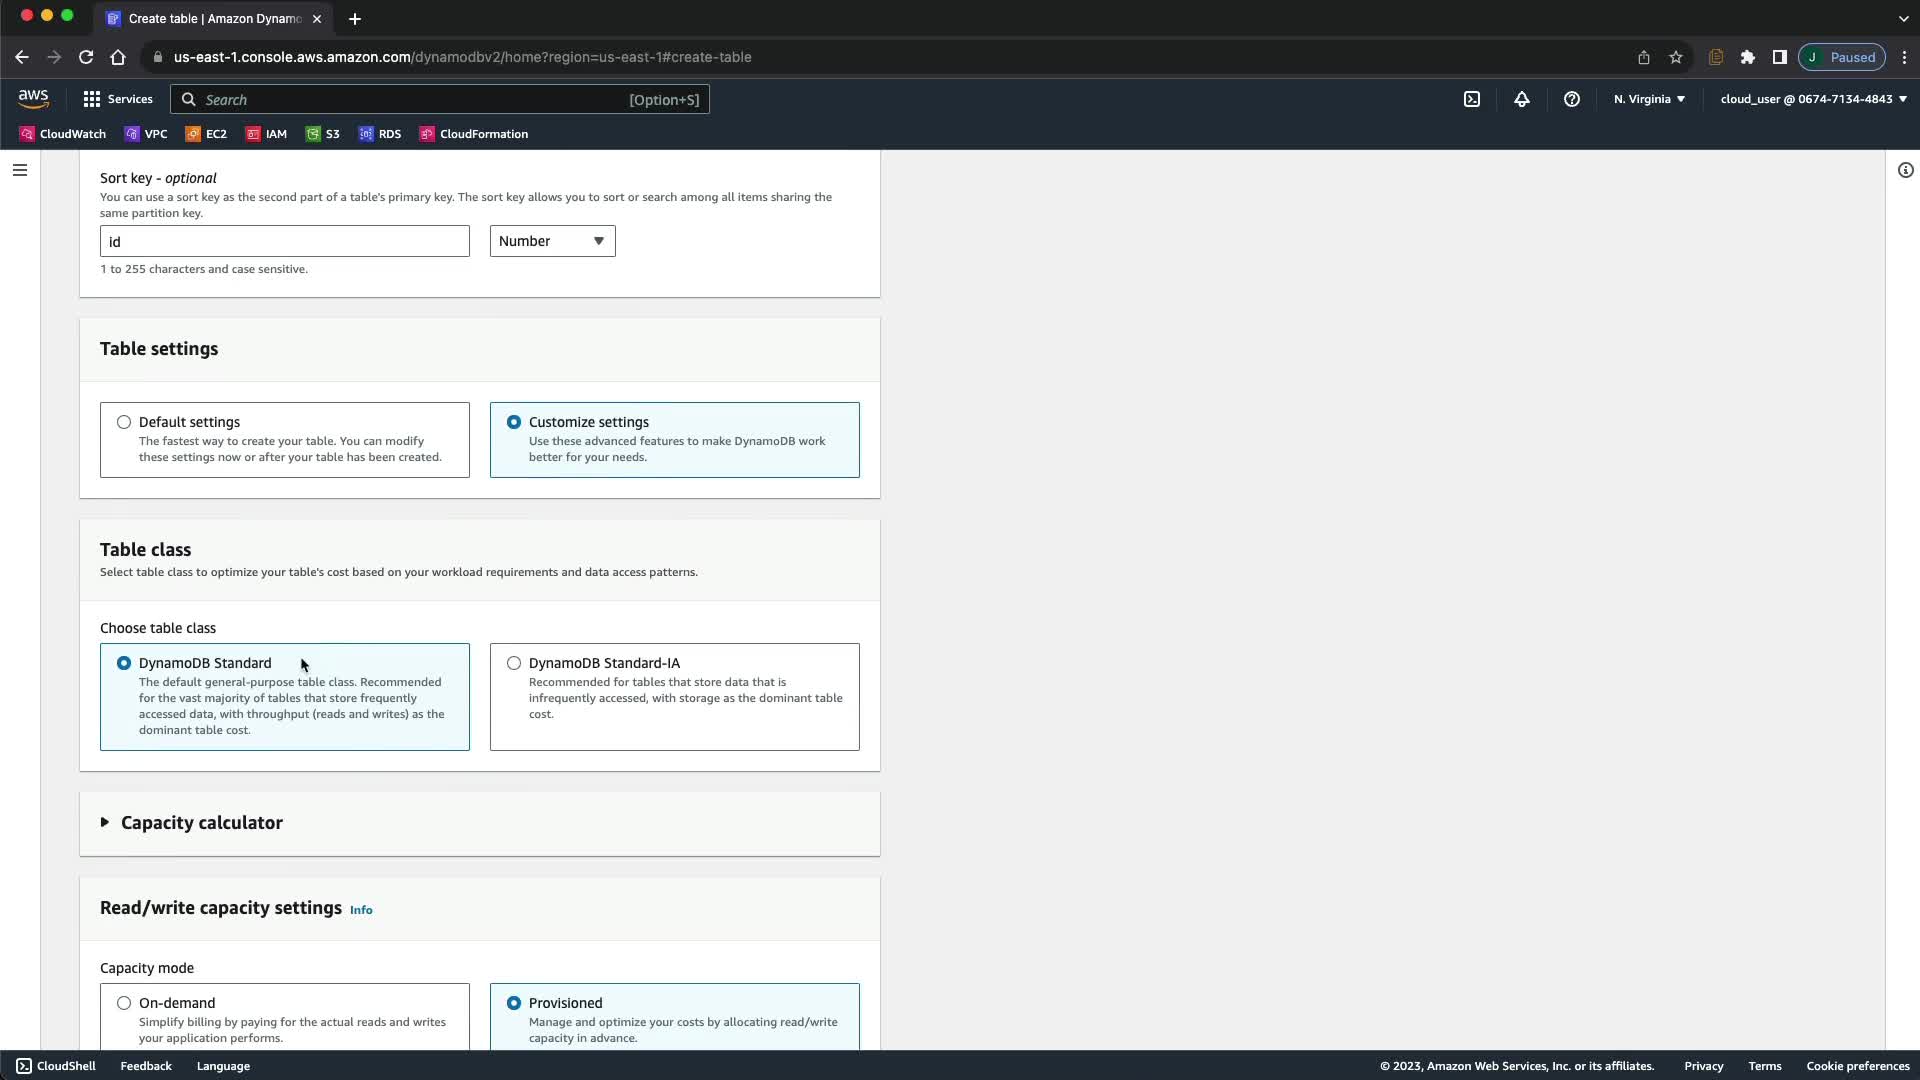Select Default settings radio option
The height and width of the screenshot is (1080, 1920).
pos(124,422)
